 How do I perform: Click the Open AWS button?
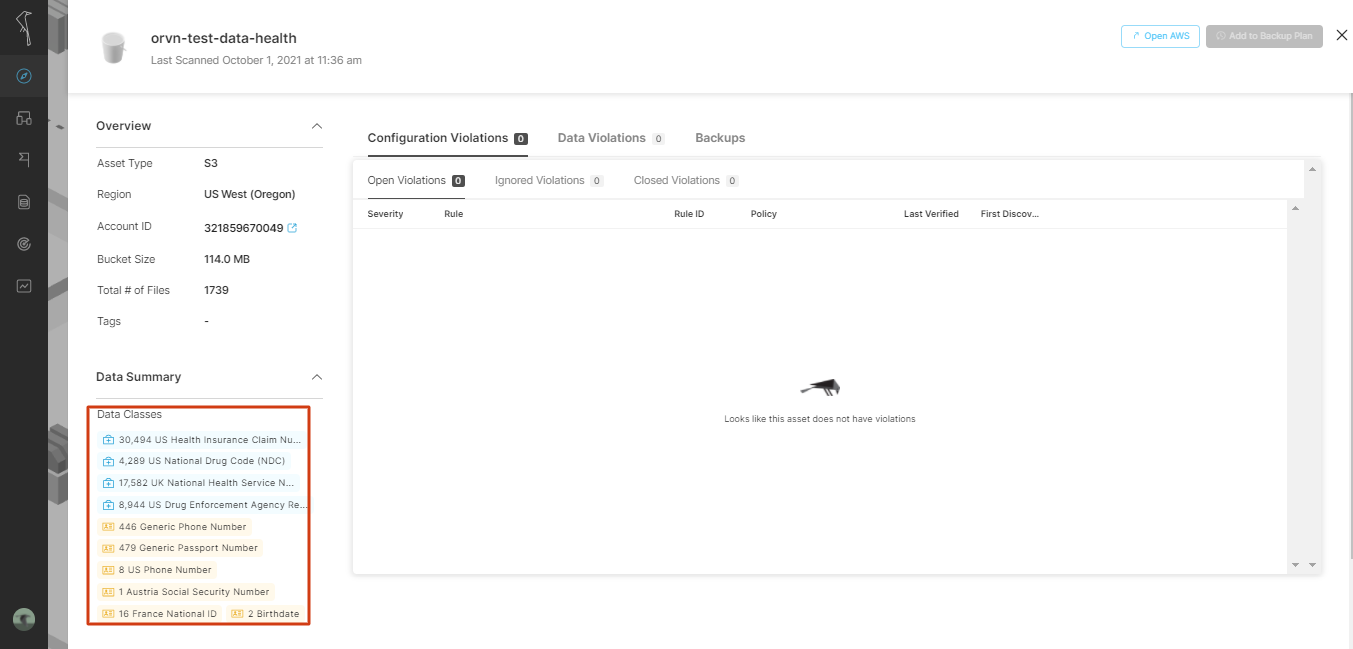(1160, 36)
